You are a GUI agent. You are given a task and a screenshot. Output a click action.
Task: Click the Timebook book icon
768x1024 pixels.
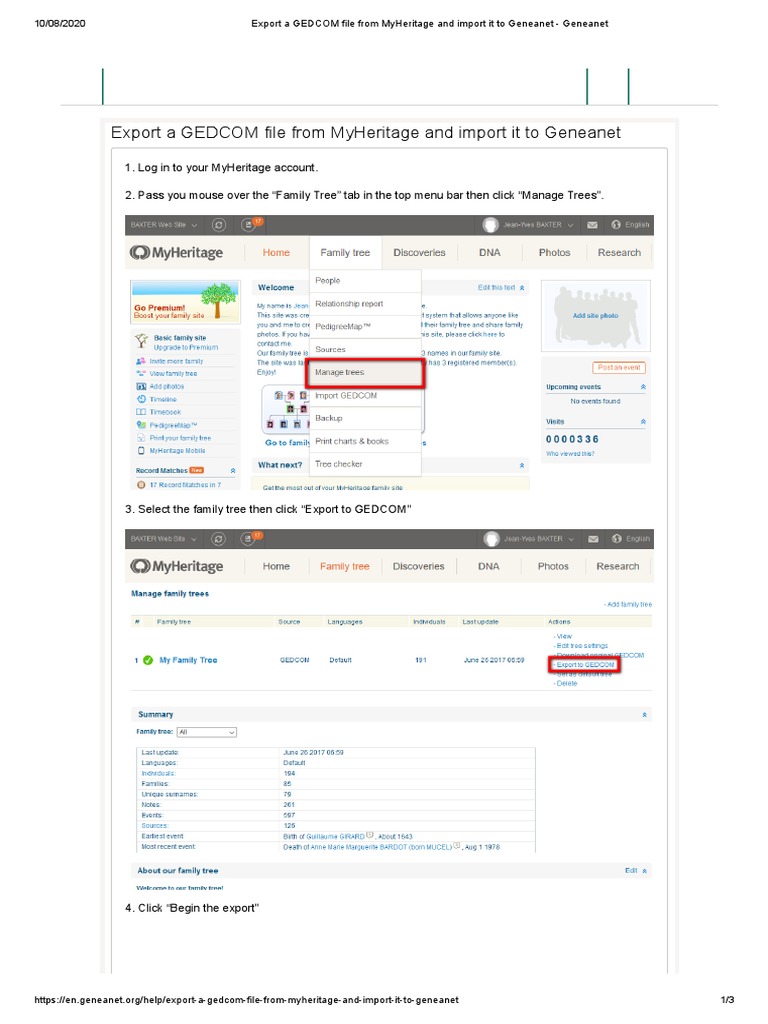[x=140, y=412]
